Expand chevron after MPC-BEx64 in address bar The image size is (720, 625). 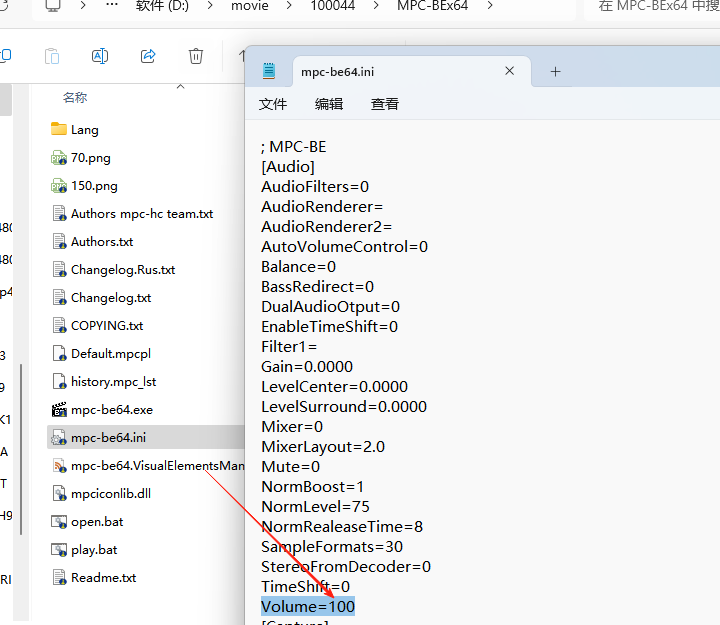tap(490, 7)
